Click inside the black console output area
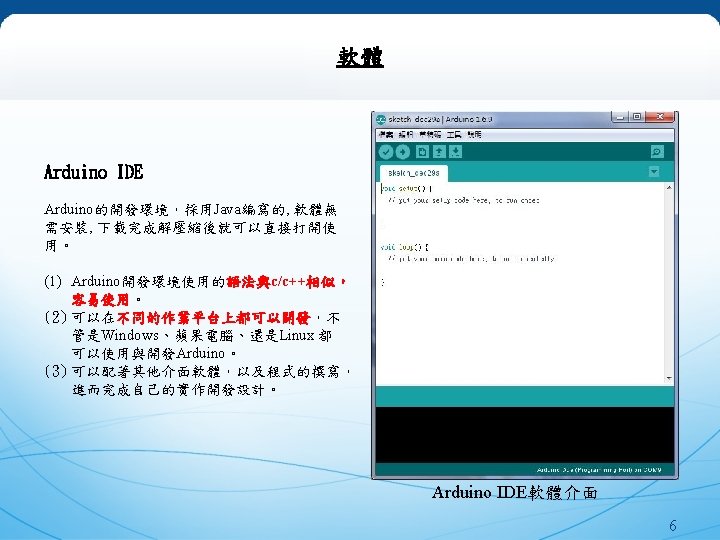 [x=525, y=435]
